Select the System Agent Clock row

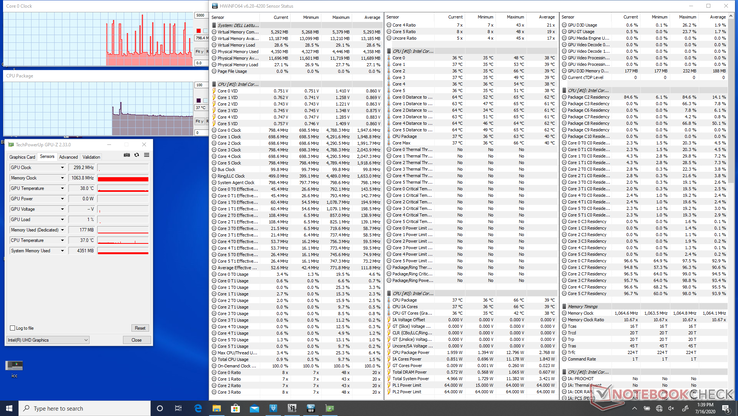tap(297, 183)
